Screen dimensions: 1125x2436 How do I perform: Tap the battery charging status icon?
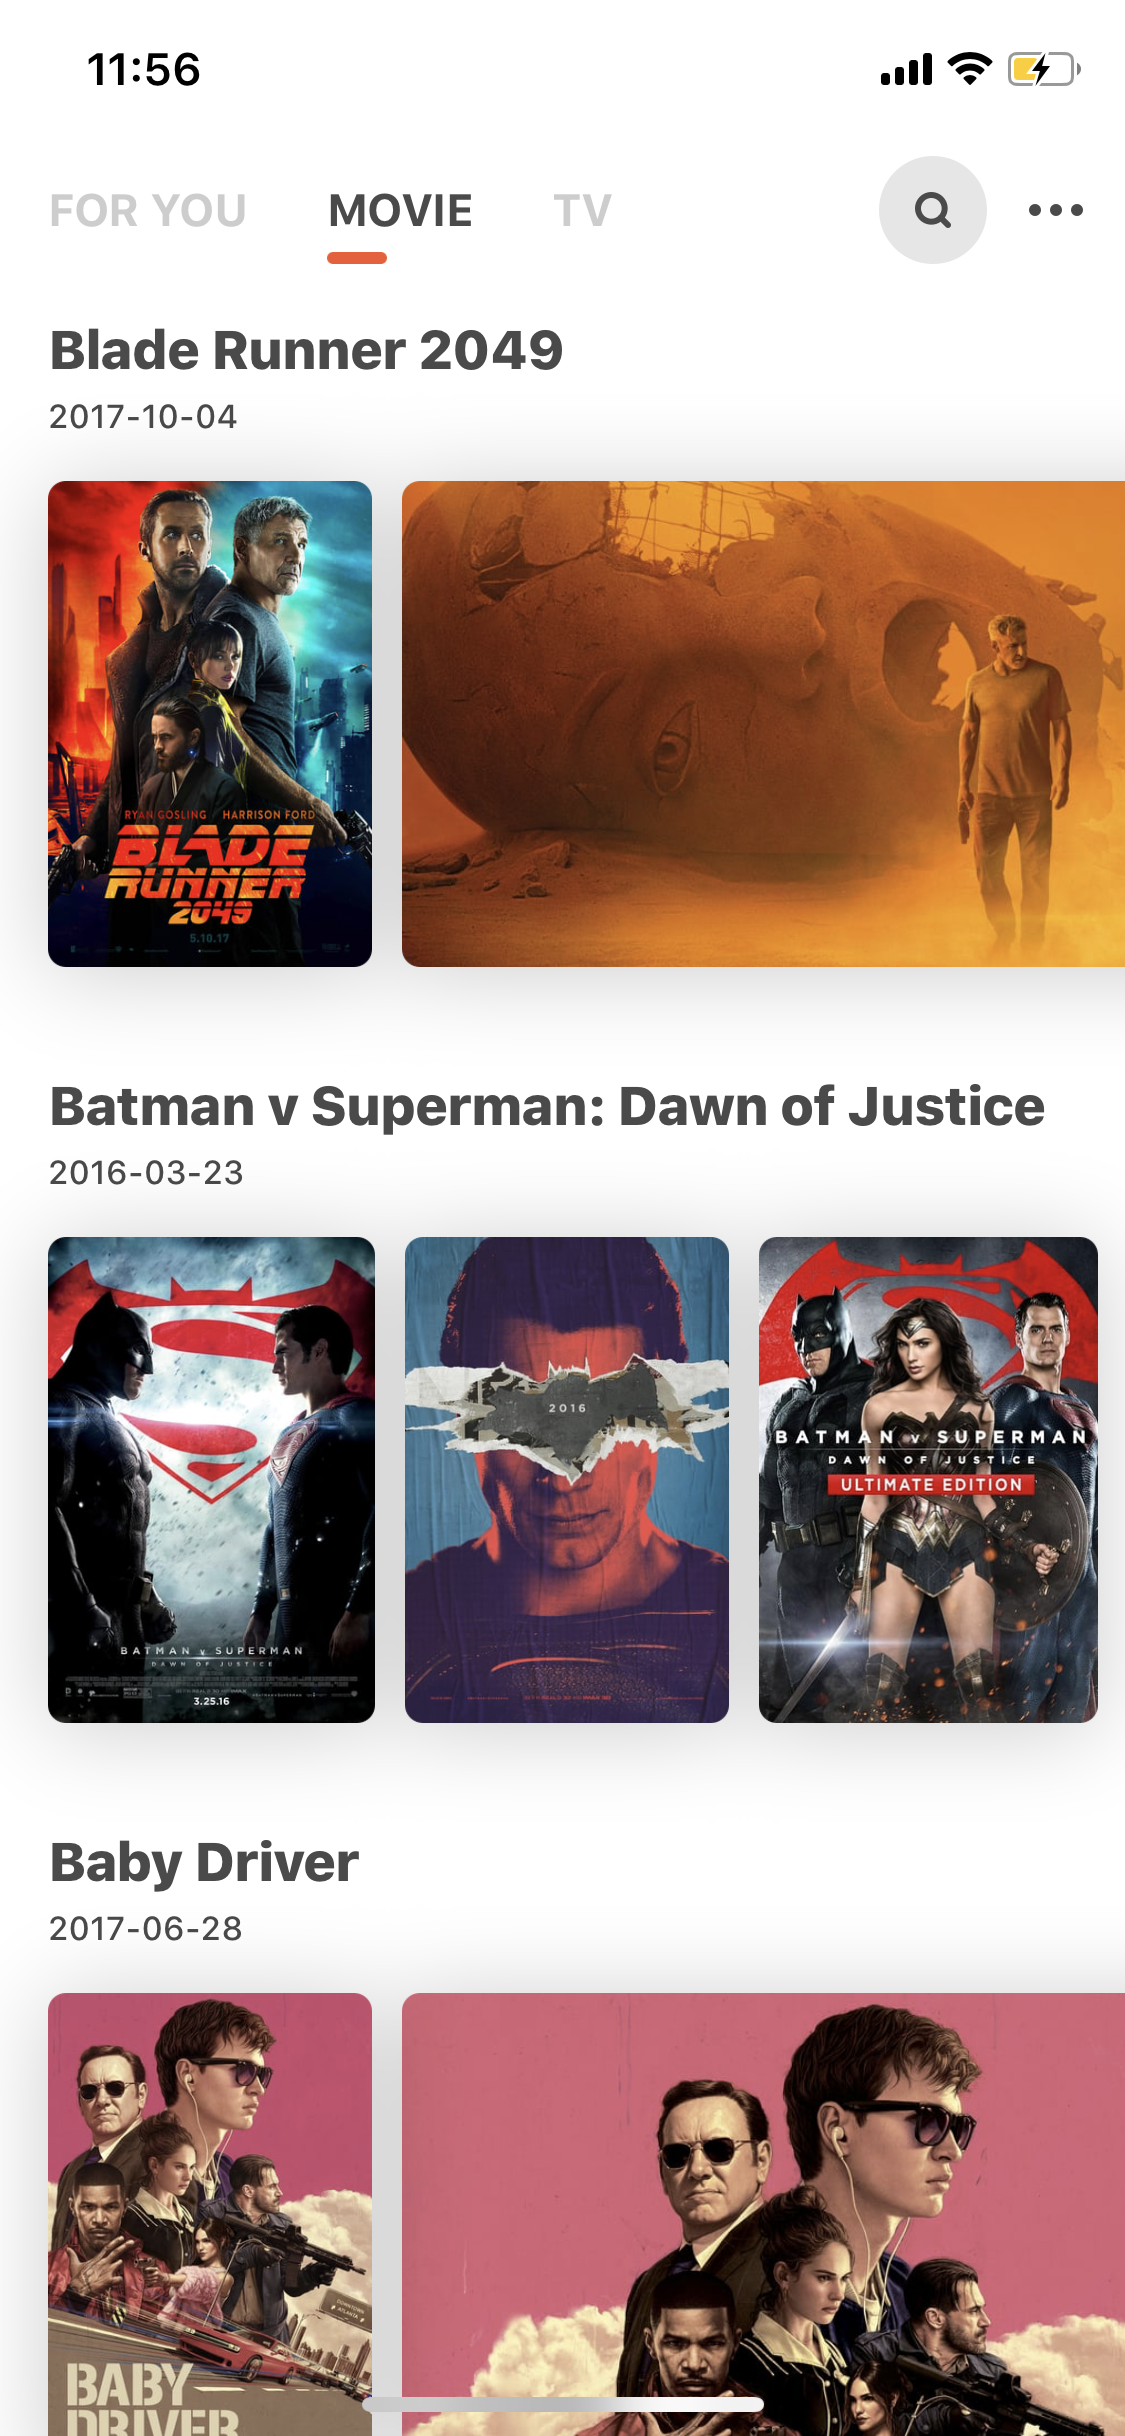coord(1044,69)
